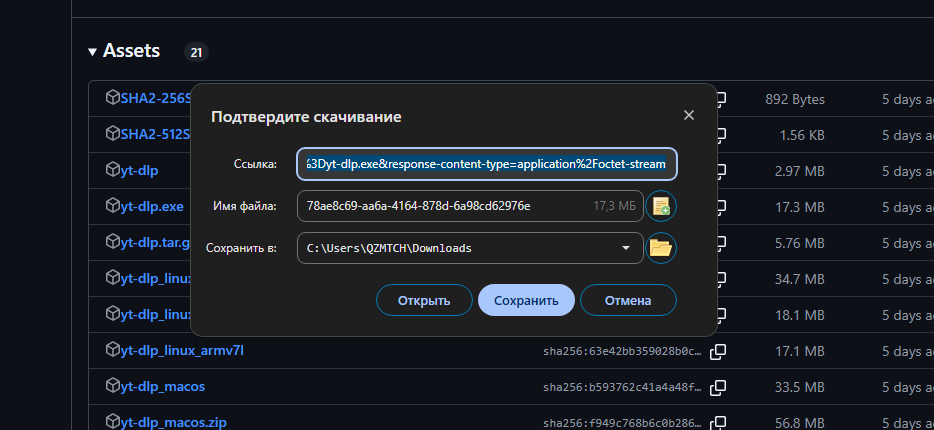The image size is (934, 430).
Task: Click the 17,3 МБ size in dialog
Action: tap(614, 206)
